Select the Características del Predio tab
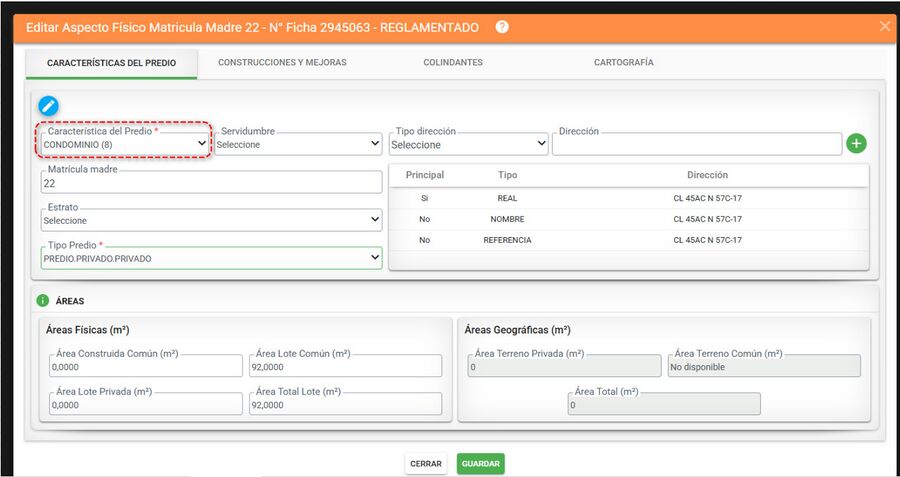The width and height of the screenshot is (900, 477). click(111, 63)
